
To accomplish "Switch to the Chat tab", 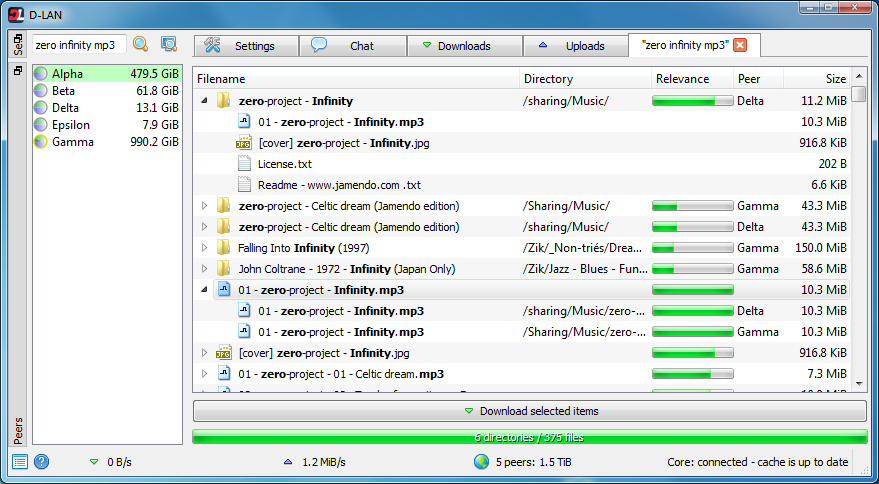I will pyautogui.click(x=353, y=46).
